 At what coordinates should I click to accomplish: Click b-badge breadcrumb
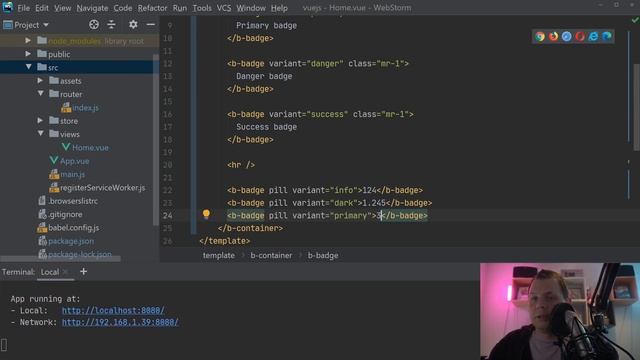pyautogui.click(x=323, y=256)
